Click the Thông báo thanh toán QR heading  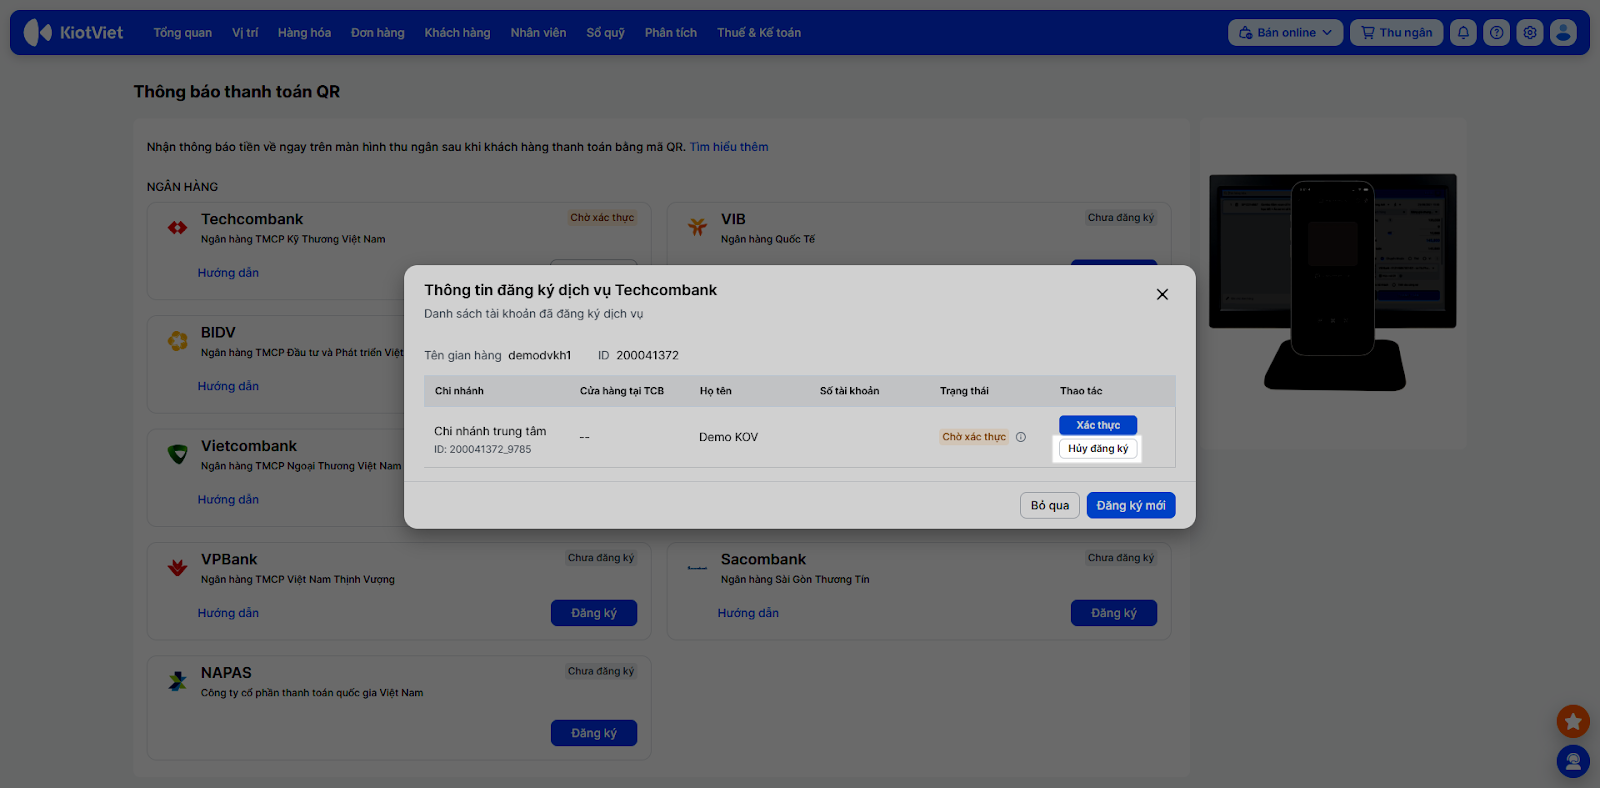tap(237, 92)
